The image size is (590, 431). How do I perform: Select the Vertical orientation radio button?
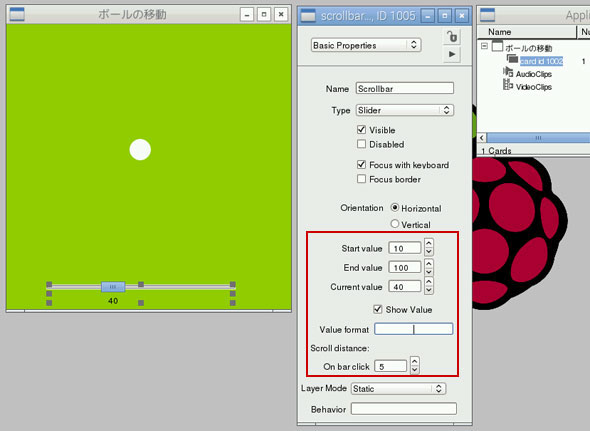(394, 224)
